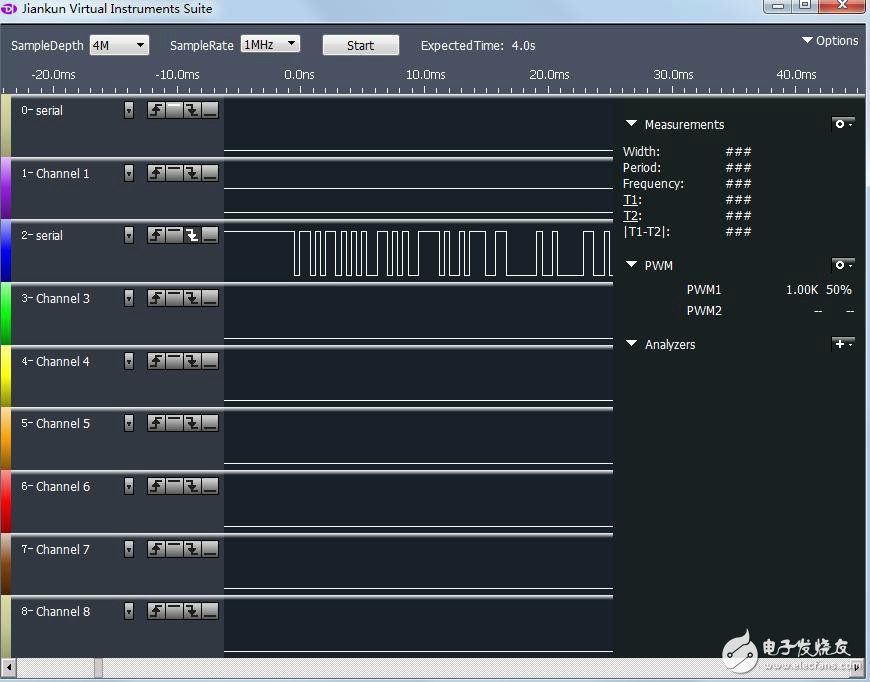The height and width of the screenshot is (682, 870).
Task: Select the PWM1 row
Action: tap(704, 290)
